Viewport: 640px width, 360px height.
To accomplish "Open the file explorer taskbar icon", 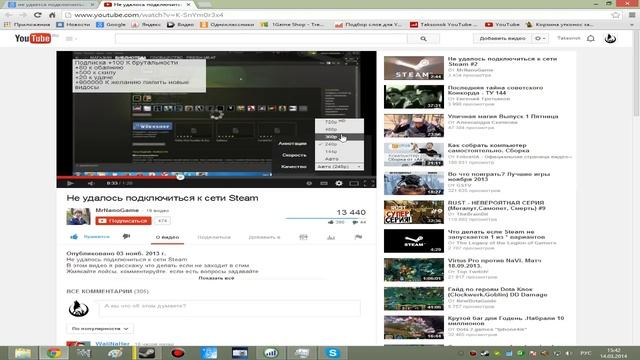I will (23, 353).
